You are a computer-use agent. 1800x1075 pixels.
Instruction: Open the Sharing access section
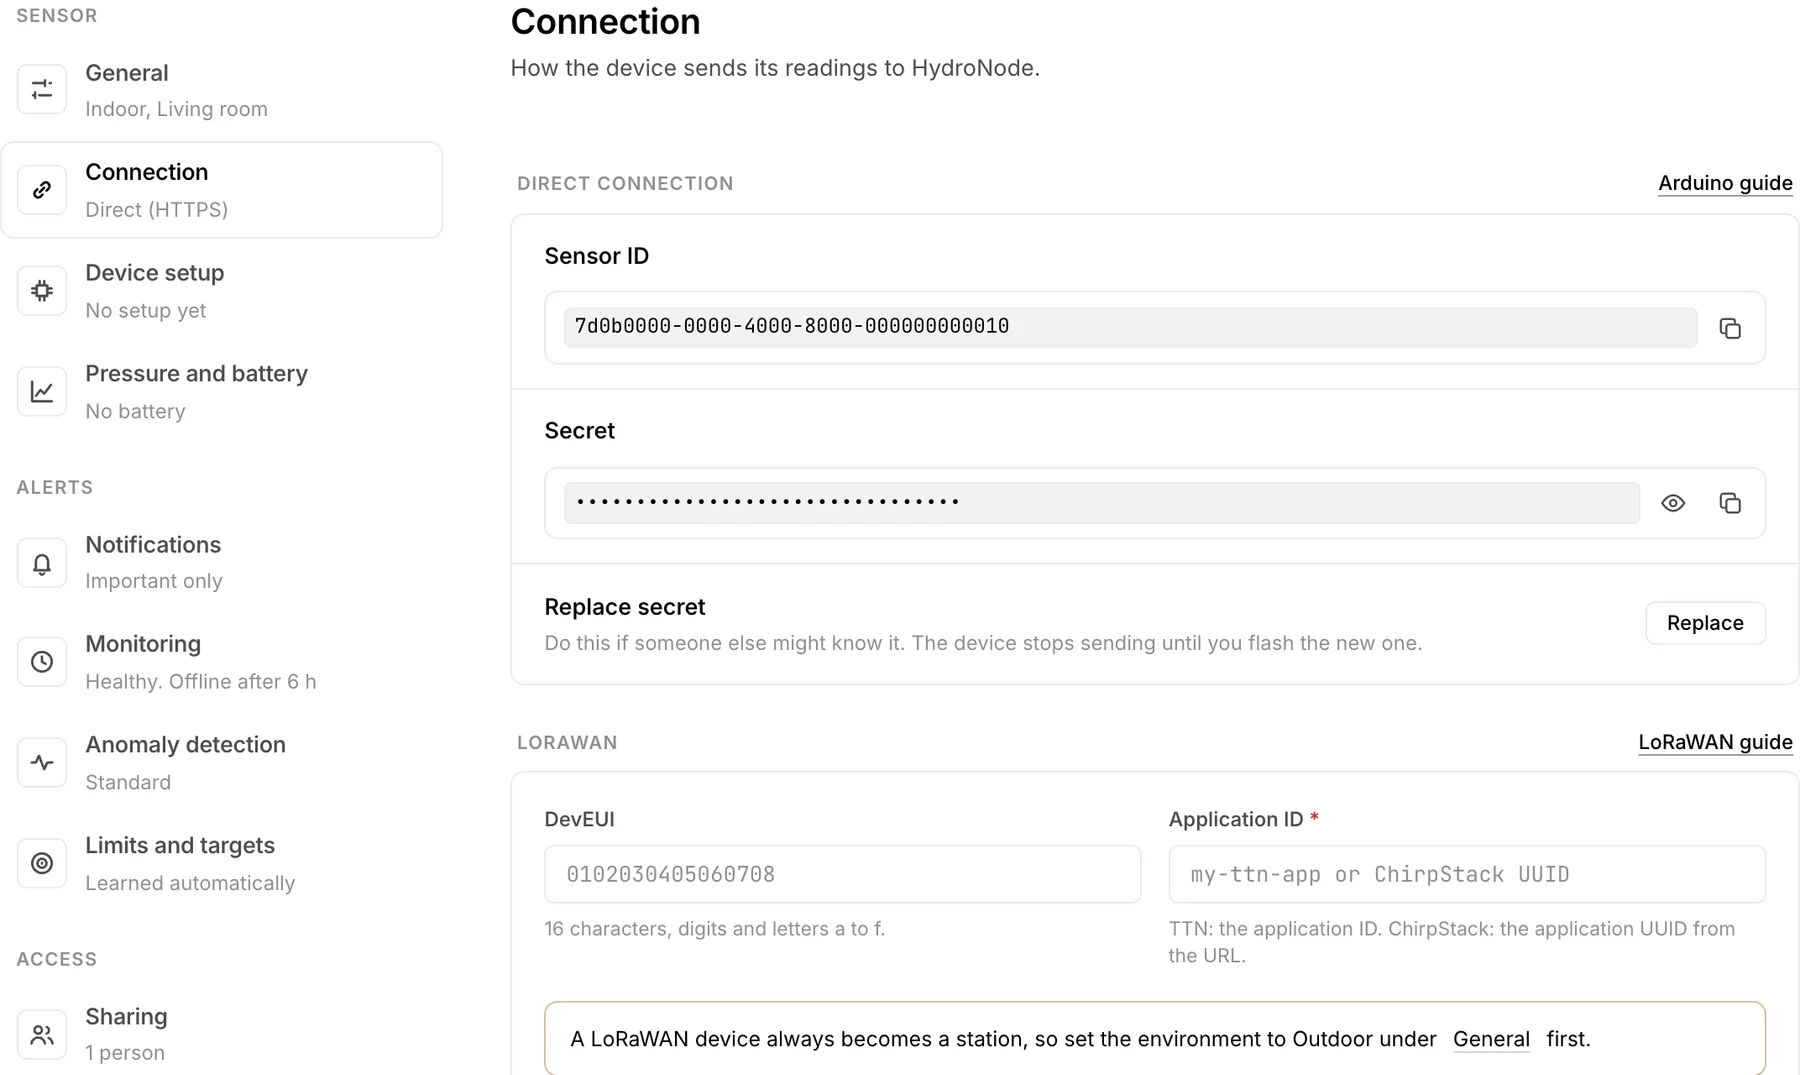coord(221,1035)
